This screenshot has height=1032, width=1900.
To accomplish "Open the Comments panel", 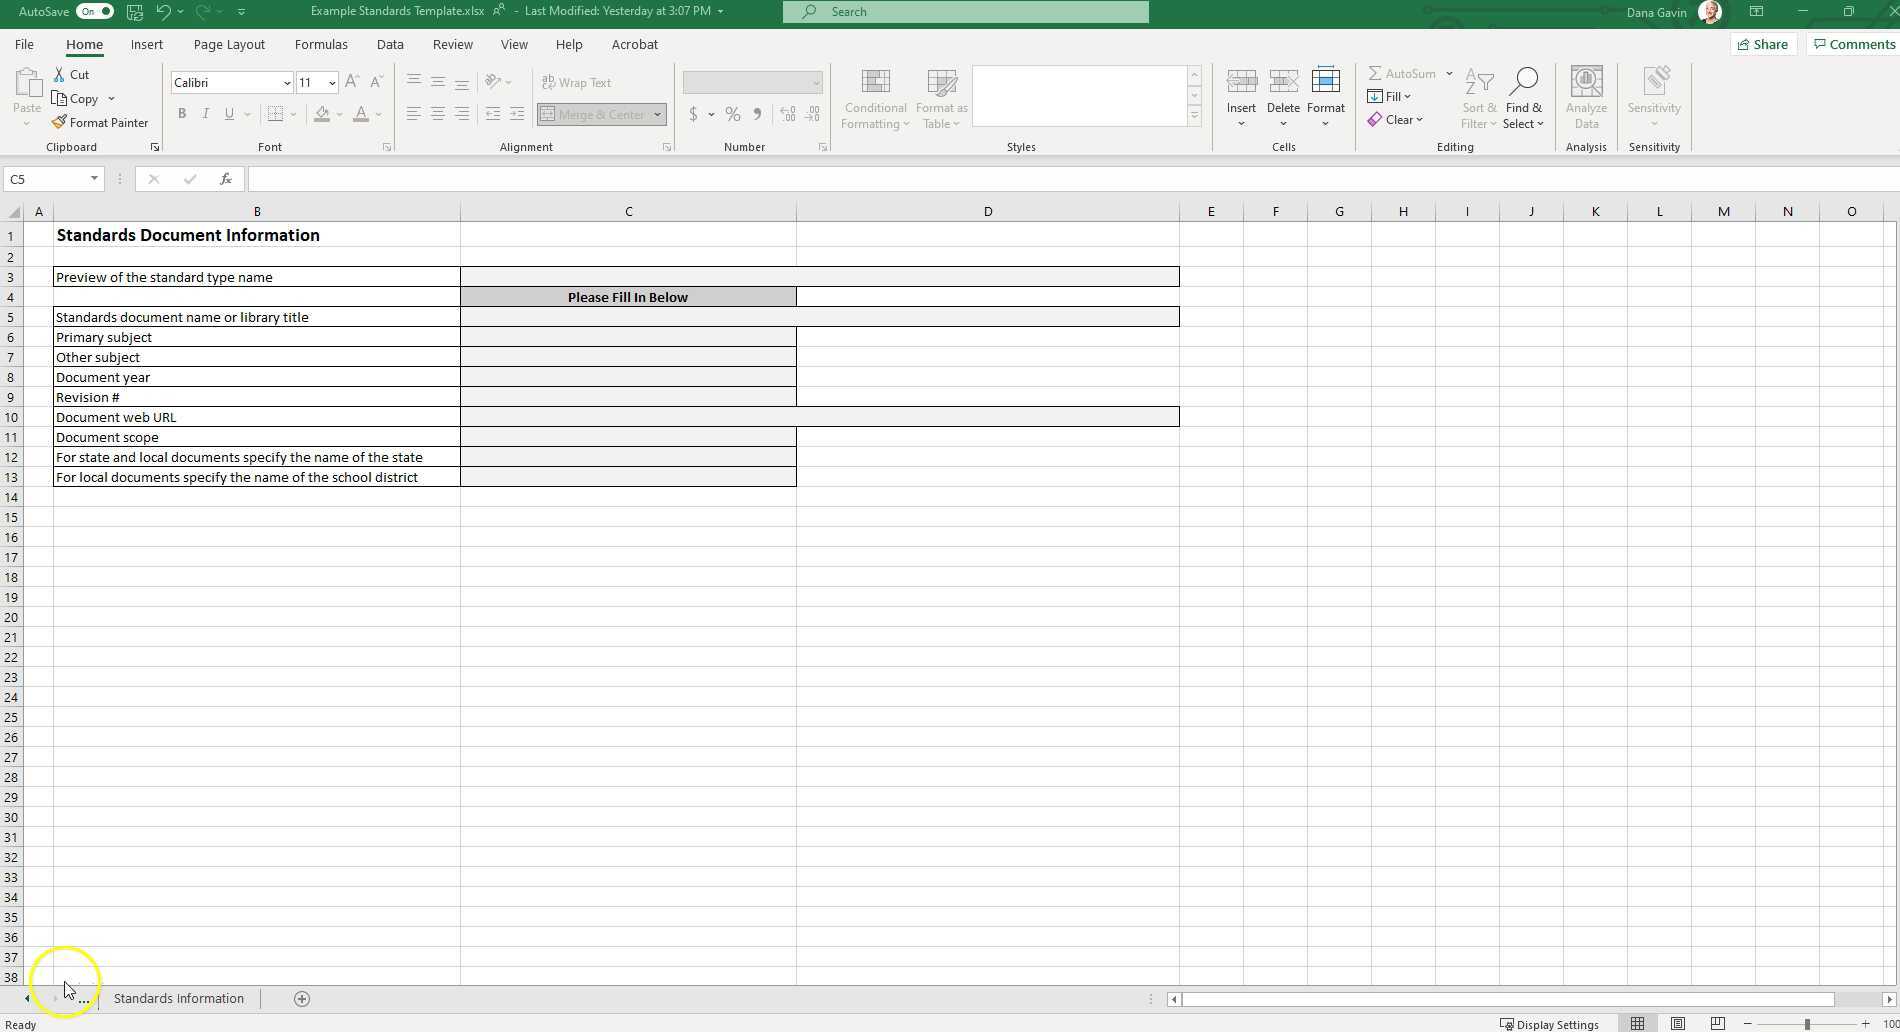I will click(1853, 44).
